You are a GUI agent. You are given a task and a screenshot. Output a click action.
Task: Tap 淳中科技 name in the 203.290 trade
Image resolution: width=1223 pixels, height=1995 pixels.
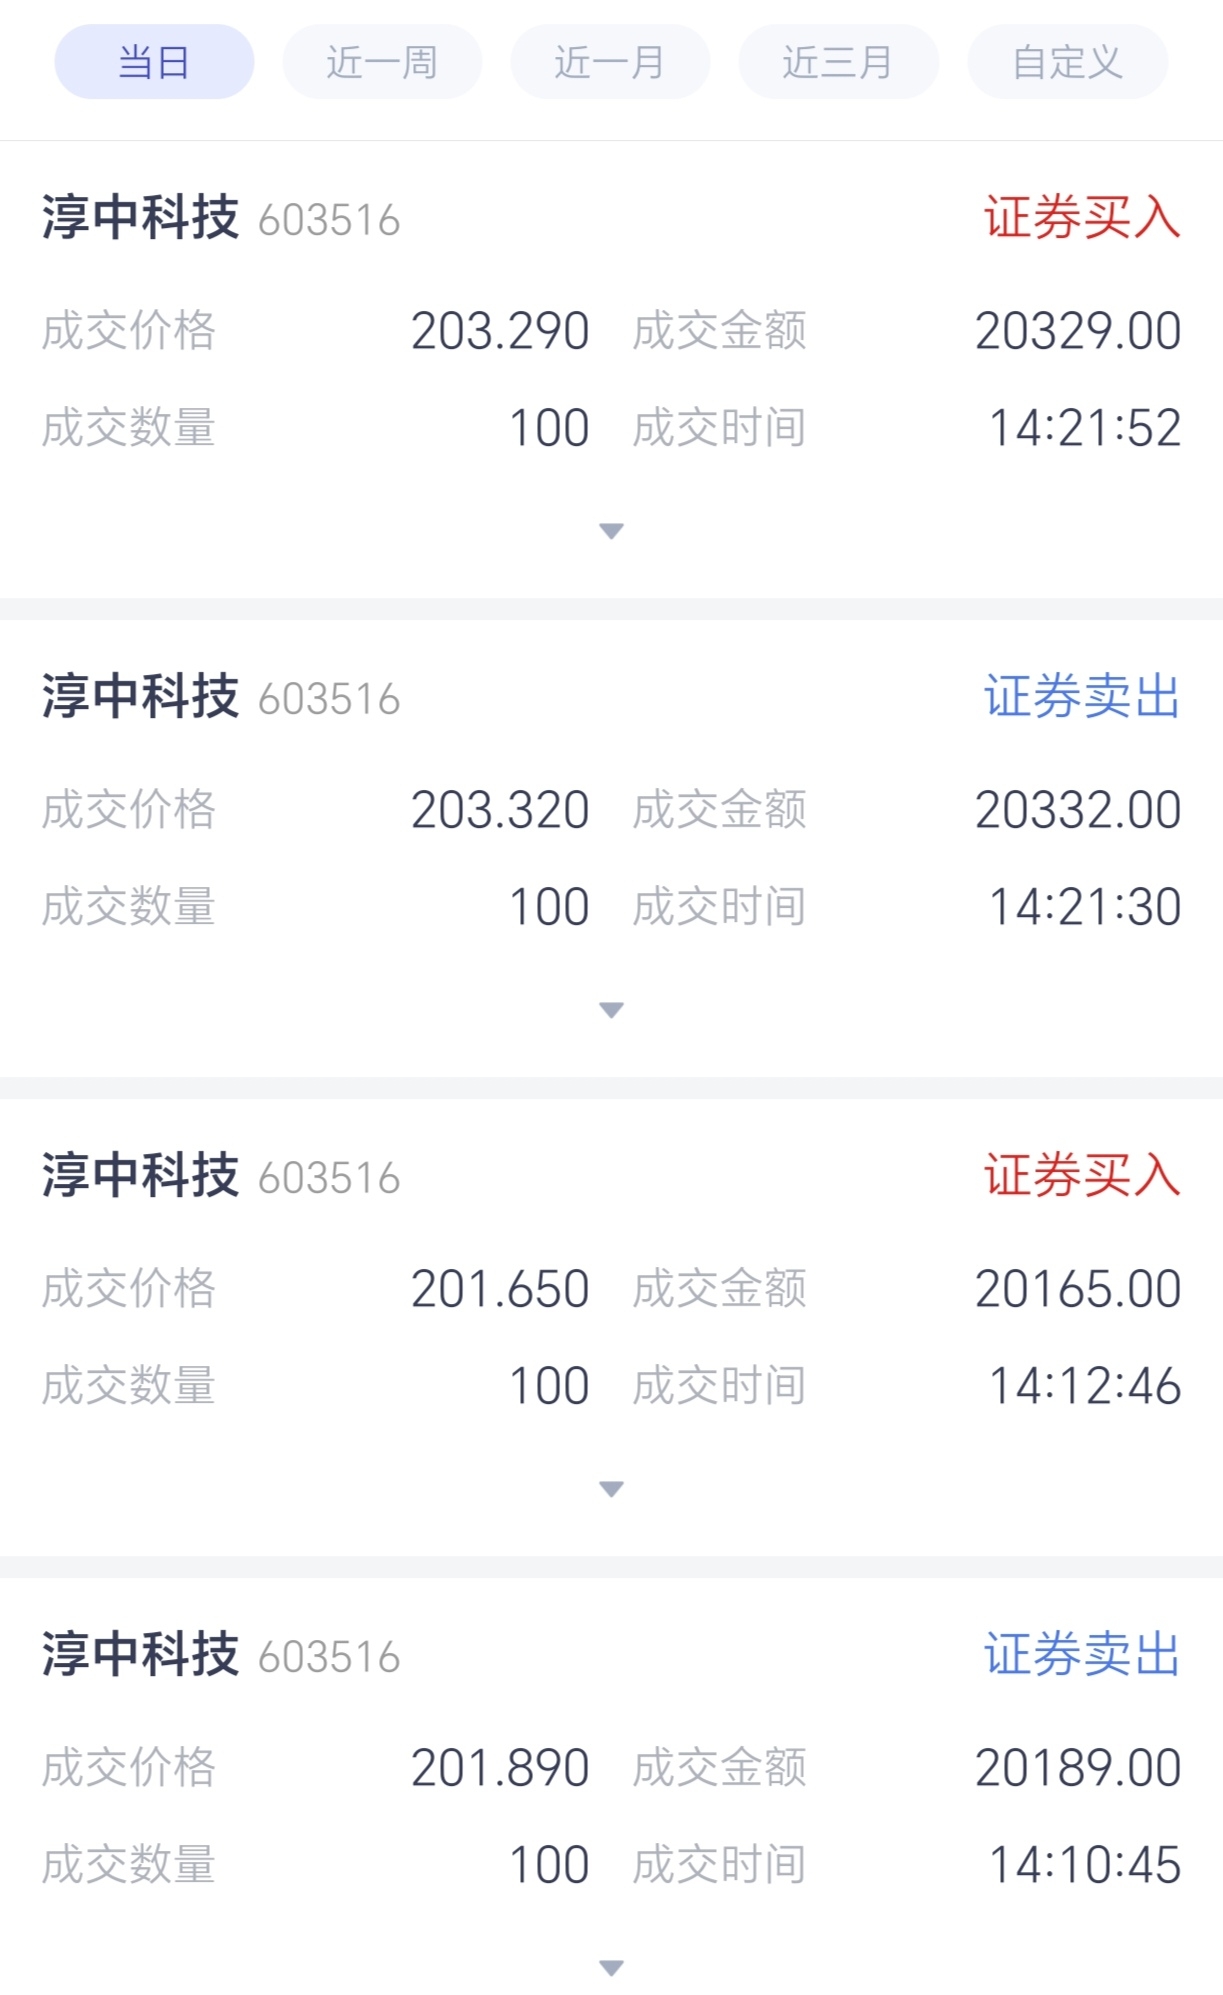(140, 217)
